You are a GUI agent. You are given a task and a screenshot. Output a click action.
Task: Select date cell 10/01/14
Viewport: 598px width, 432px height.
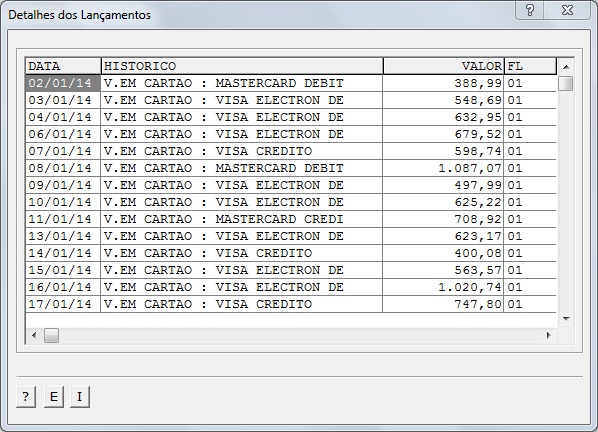point(63,202)
